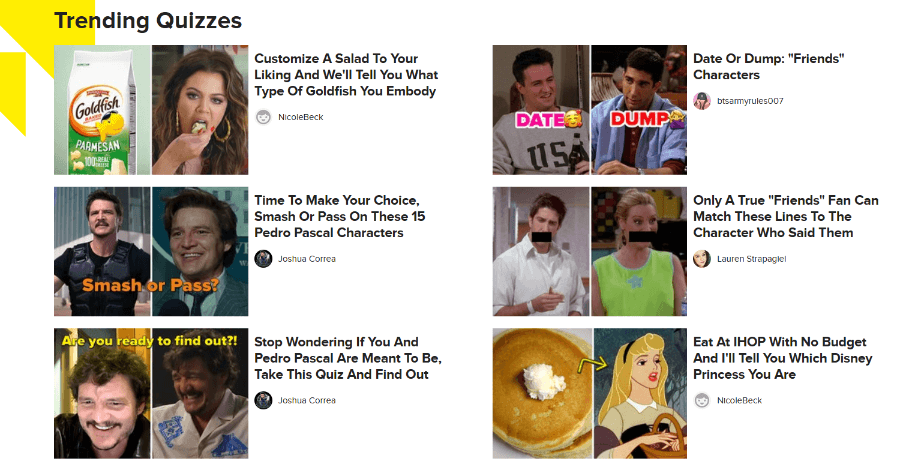The image size is (900, 464).
Task: Open the Pedro Pascal Meant To Be quiz title
Action: tap(348, 358)
